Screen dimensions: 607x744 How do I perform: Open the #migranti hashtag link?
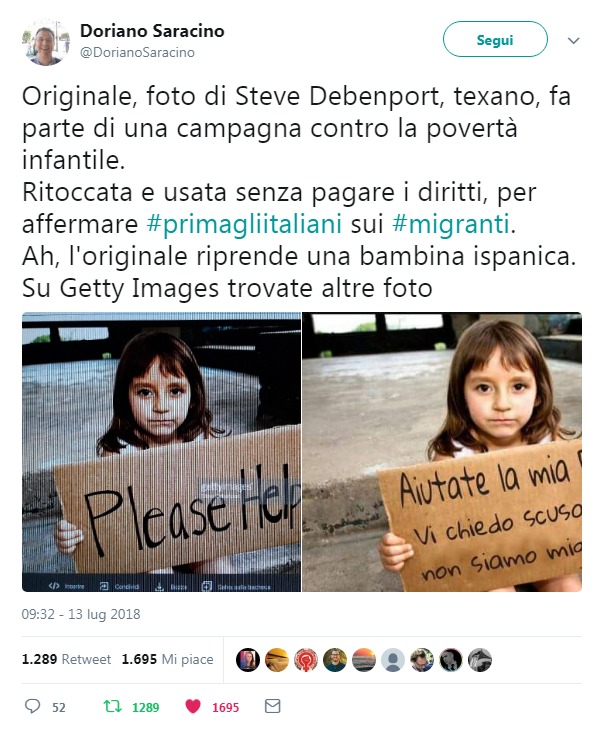pos(451,223)
